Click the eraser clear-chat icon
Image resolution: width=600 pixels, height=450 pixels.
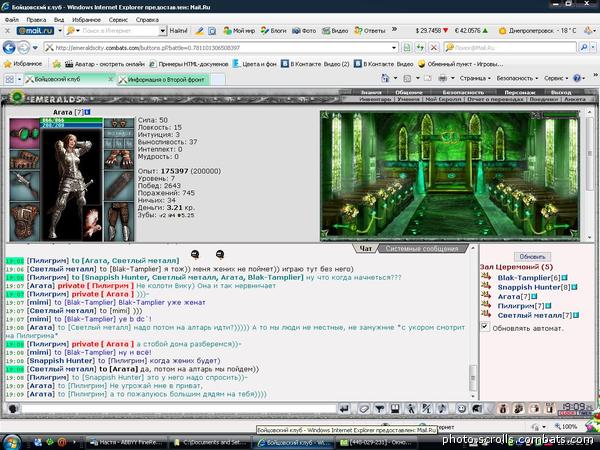[364, 409]
